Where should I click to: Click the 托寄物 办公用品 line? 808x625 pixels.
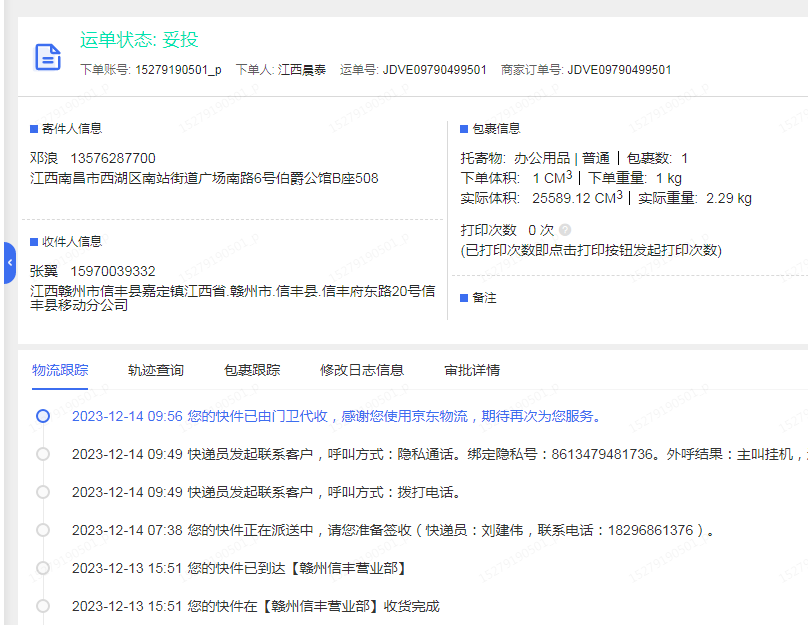pos(574,158)
